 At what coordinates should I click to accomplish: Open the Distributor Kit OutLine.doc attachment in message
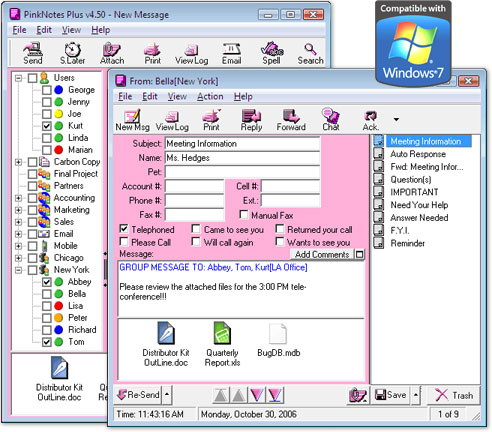[x=166, y=344]
